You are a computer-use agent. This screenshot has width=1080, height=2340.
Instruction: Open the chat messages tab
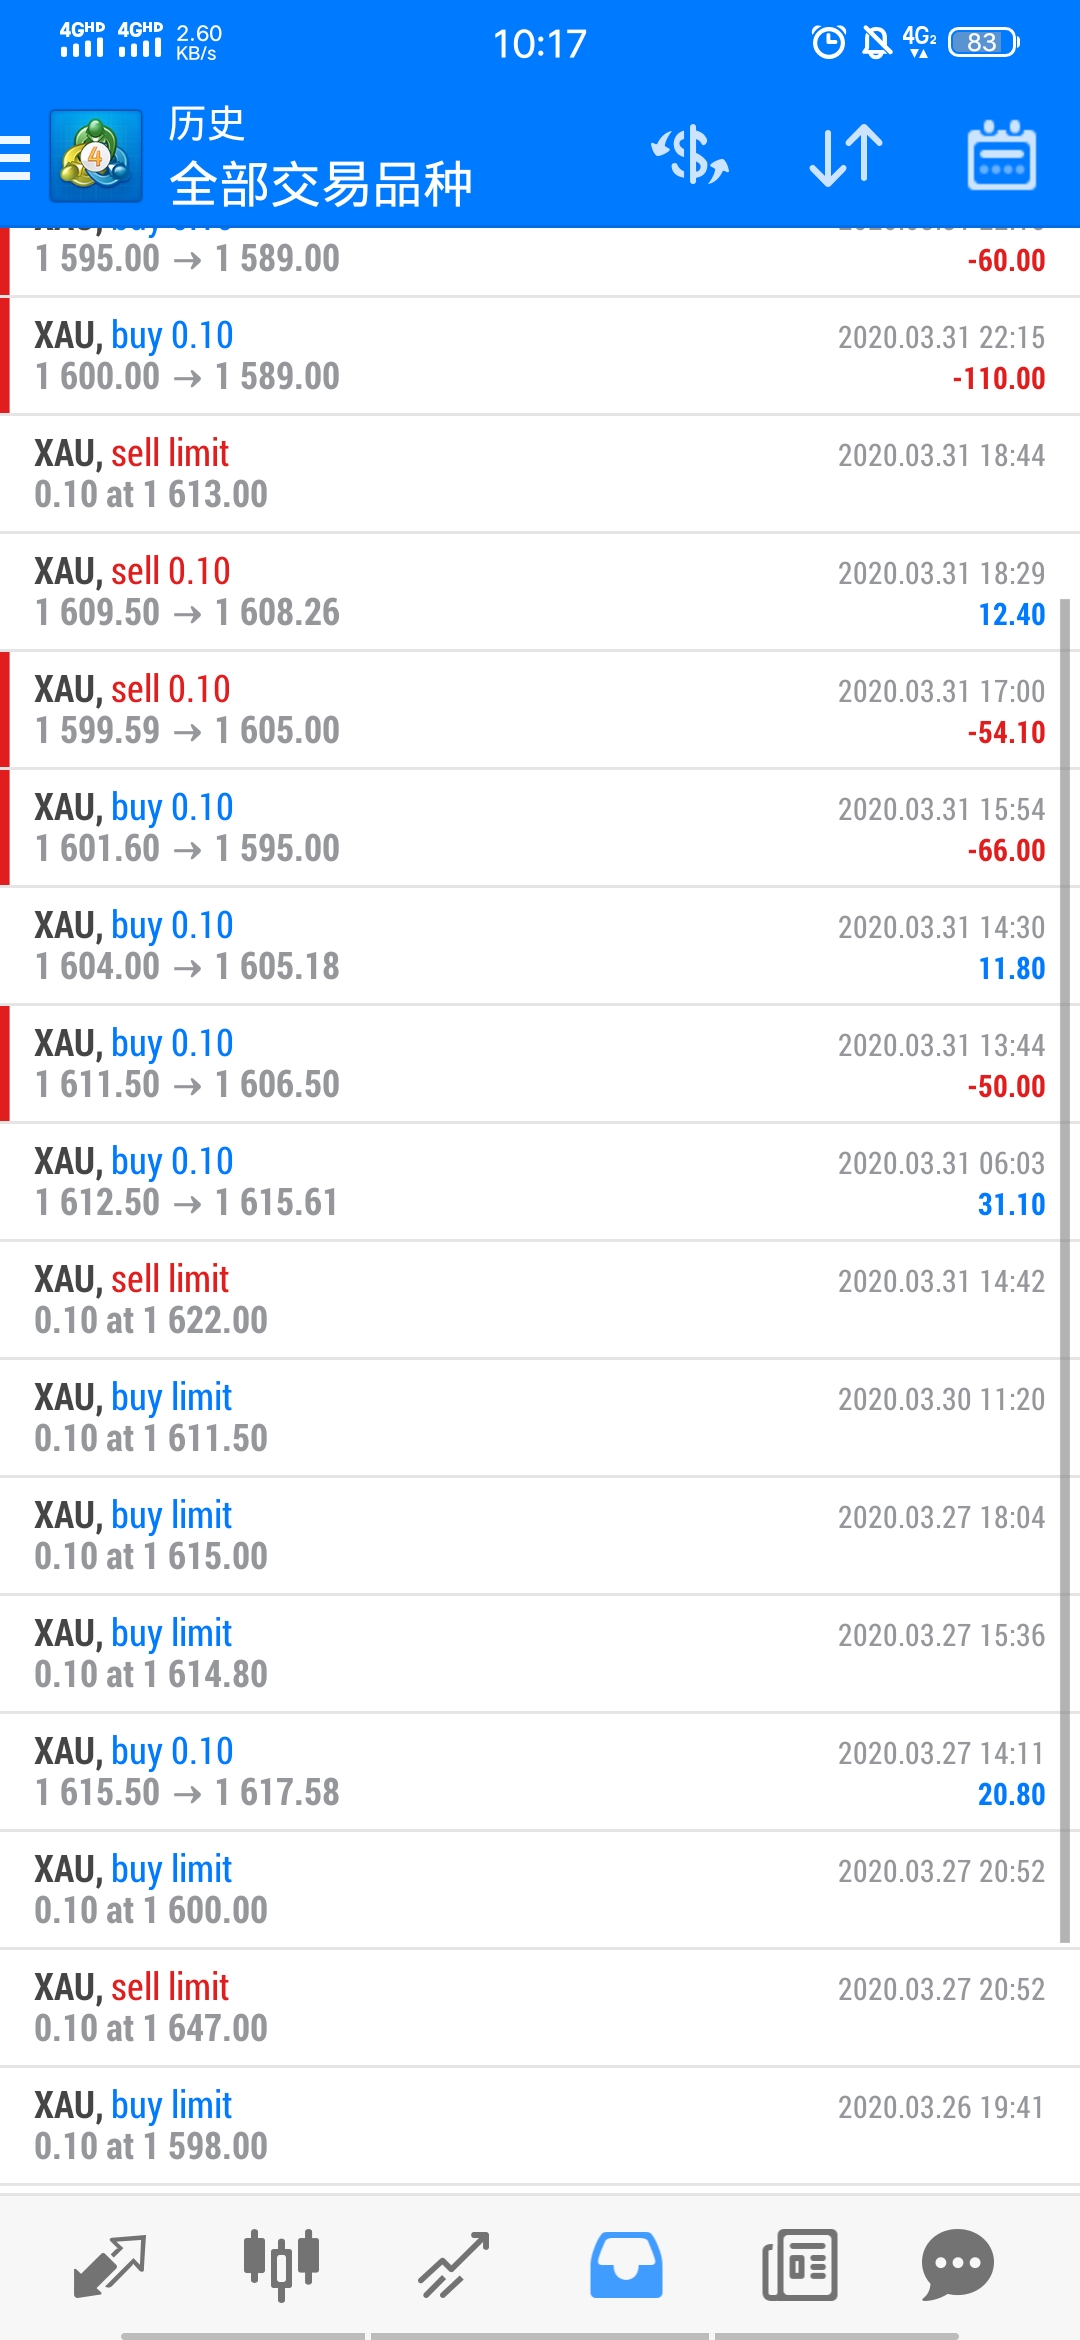tap(958, 2265)
